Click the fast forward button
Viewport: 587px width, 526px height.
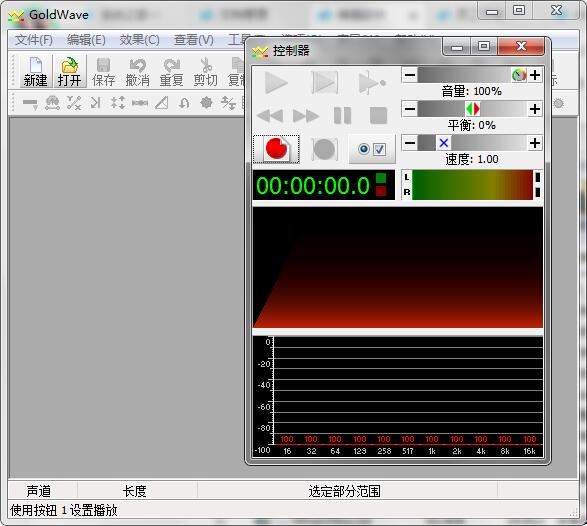306,115
